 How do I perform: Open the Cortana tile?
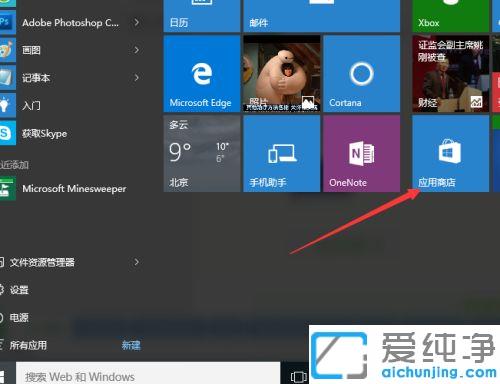click(361, 74)
